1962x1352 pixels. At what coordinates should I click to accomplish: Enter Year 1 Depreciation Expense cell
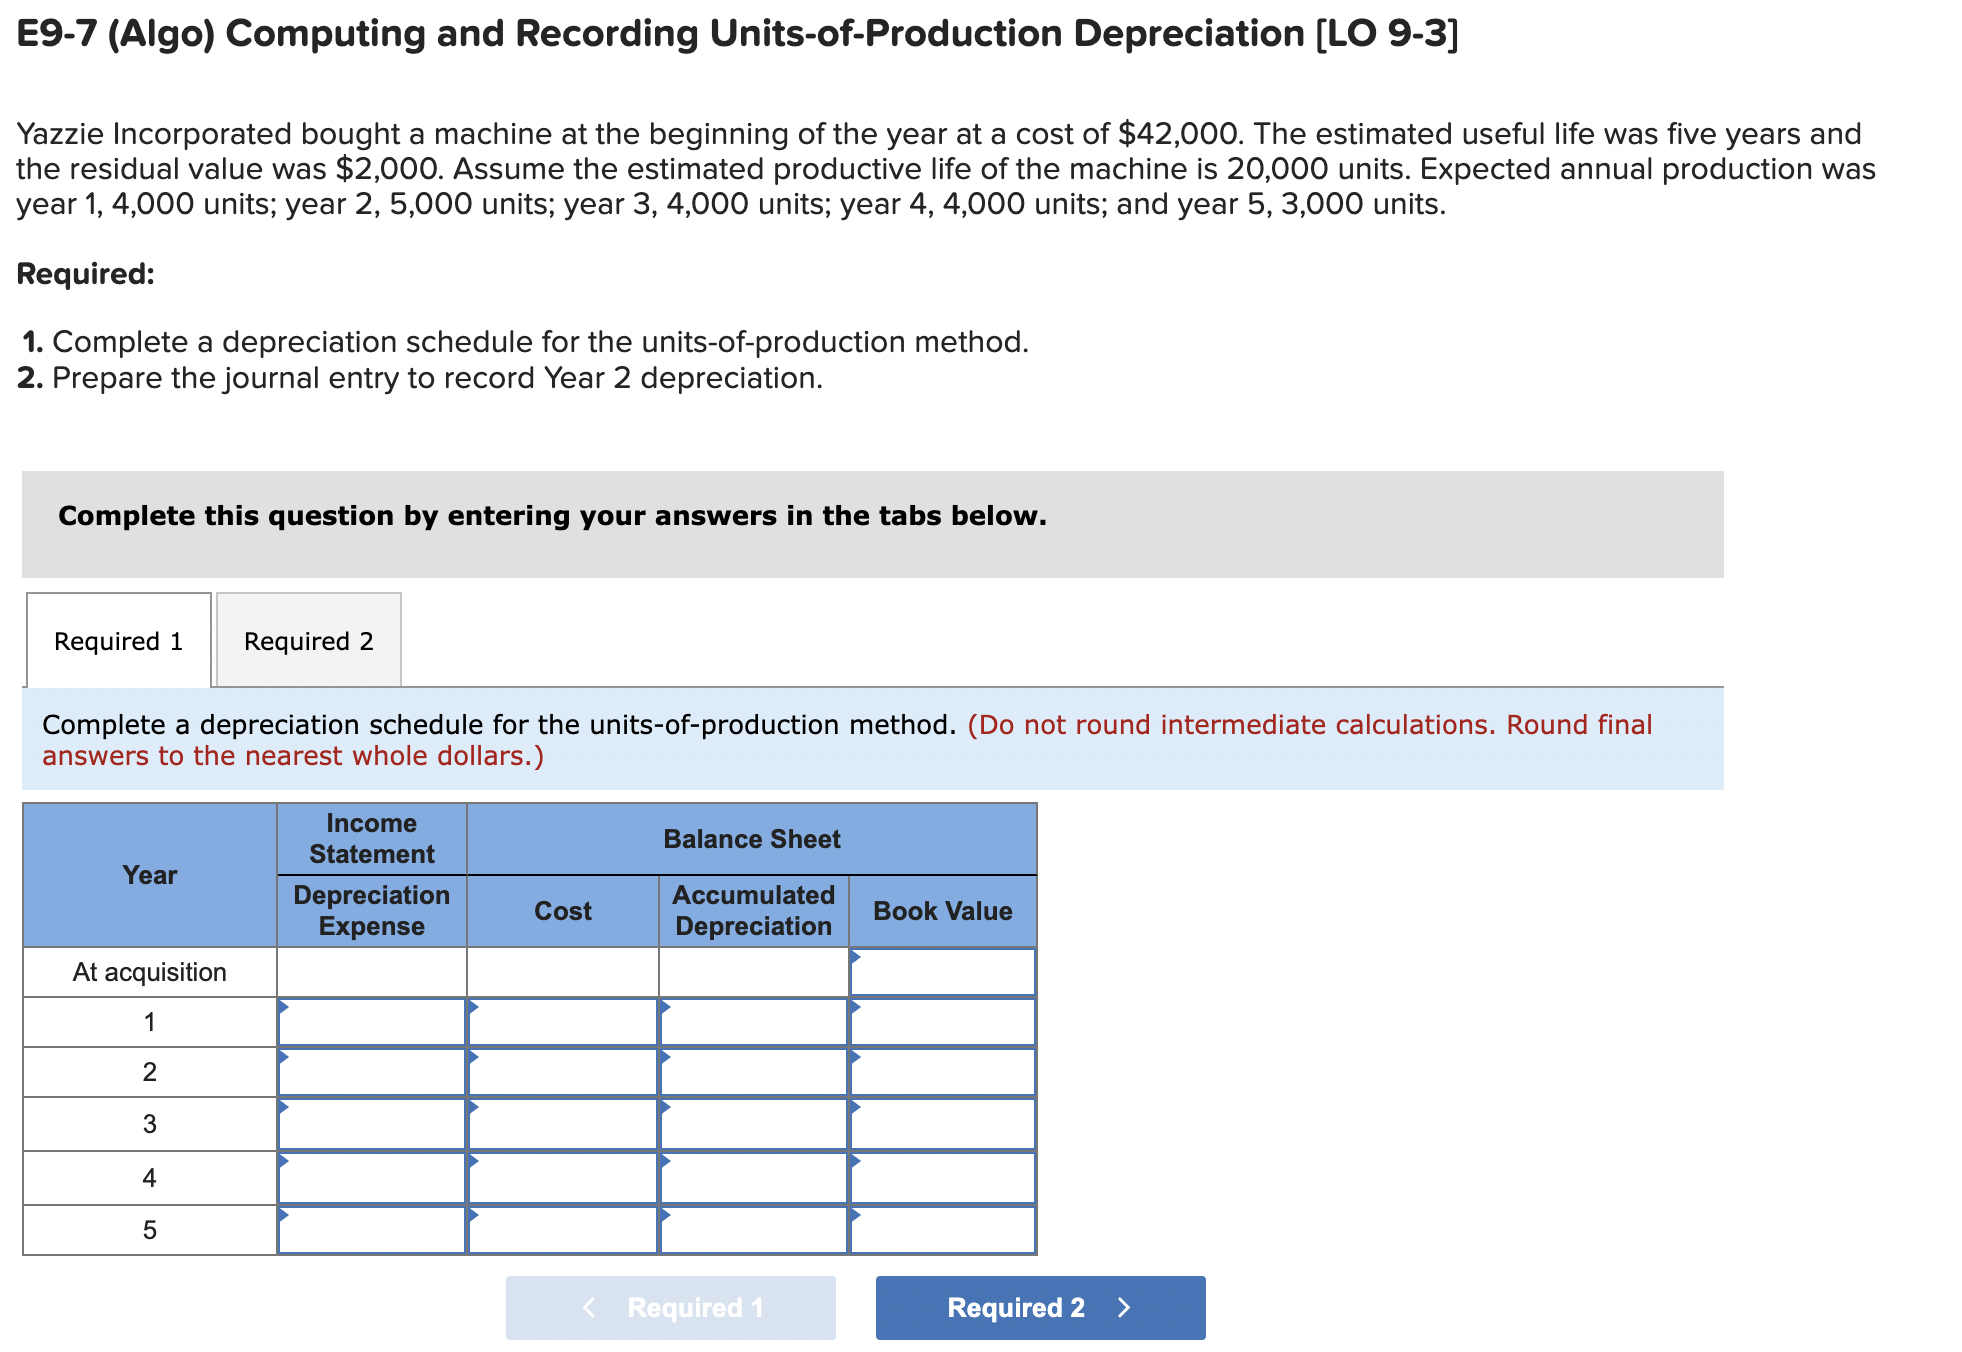[372, 1022]
